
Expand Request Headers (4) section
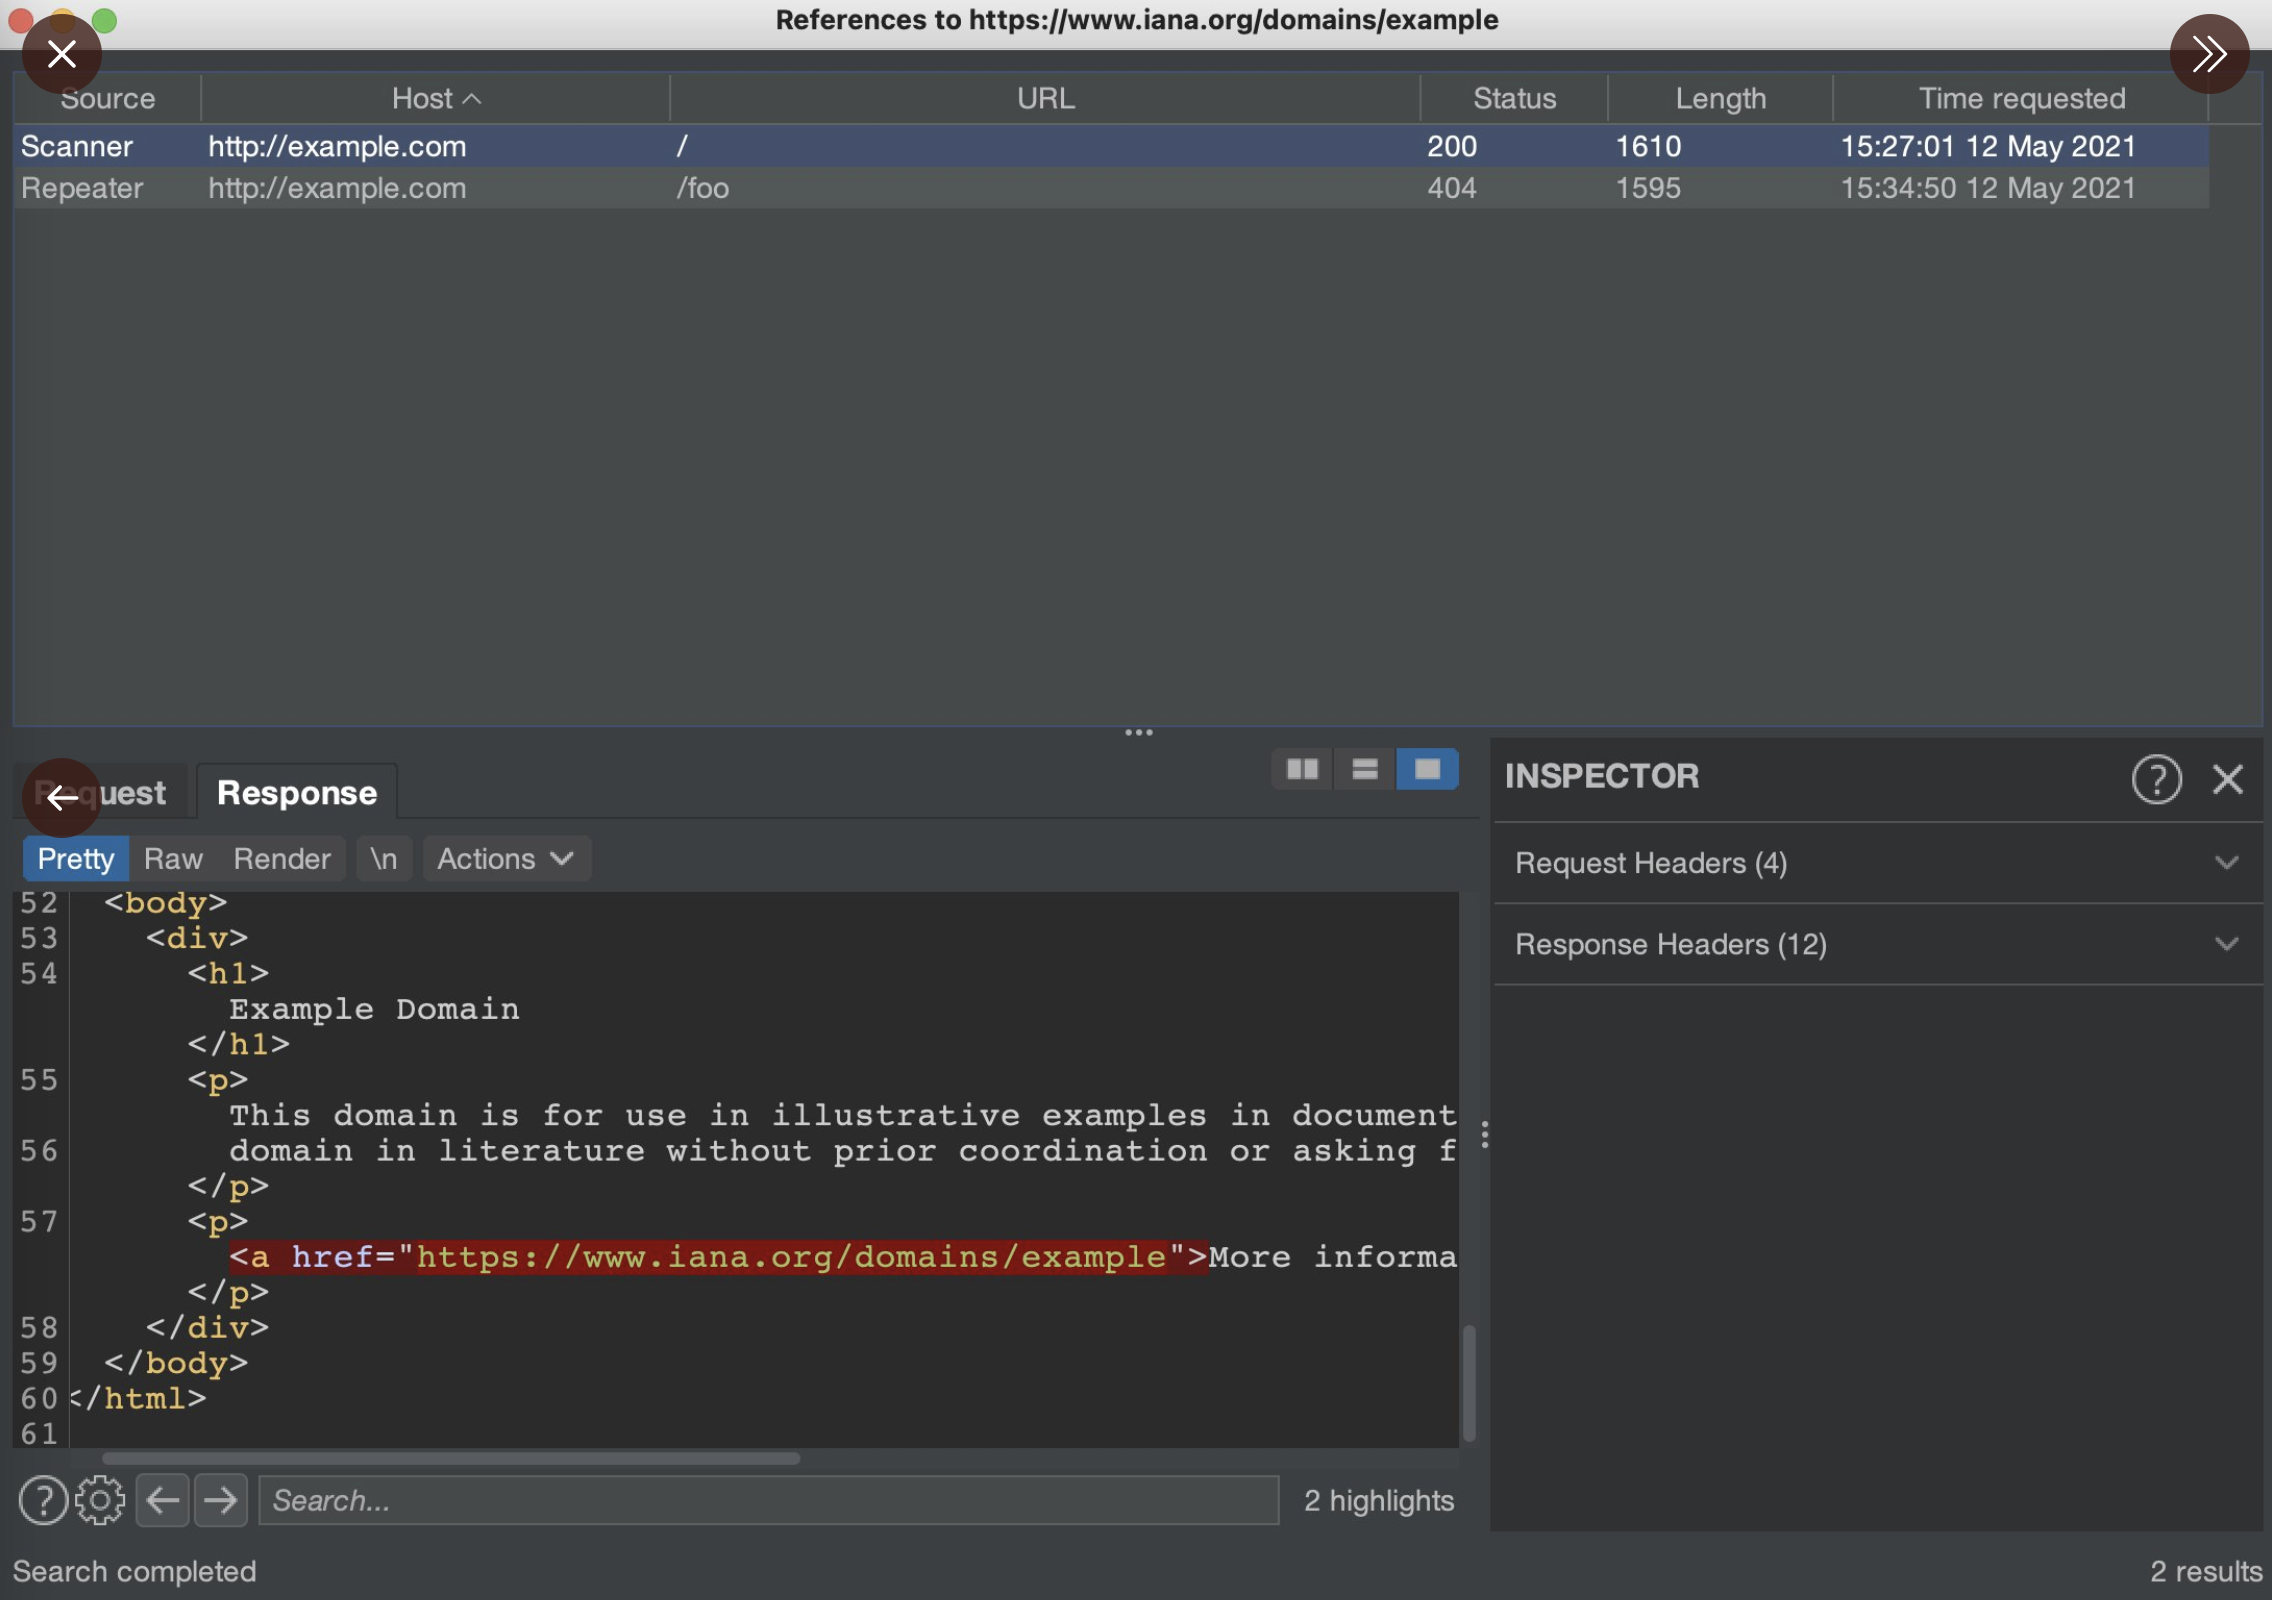point(1878,863)
